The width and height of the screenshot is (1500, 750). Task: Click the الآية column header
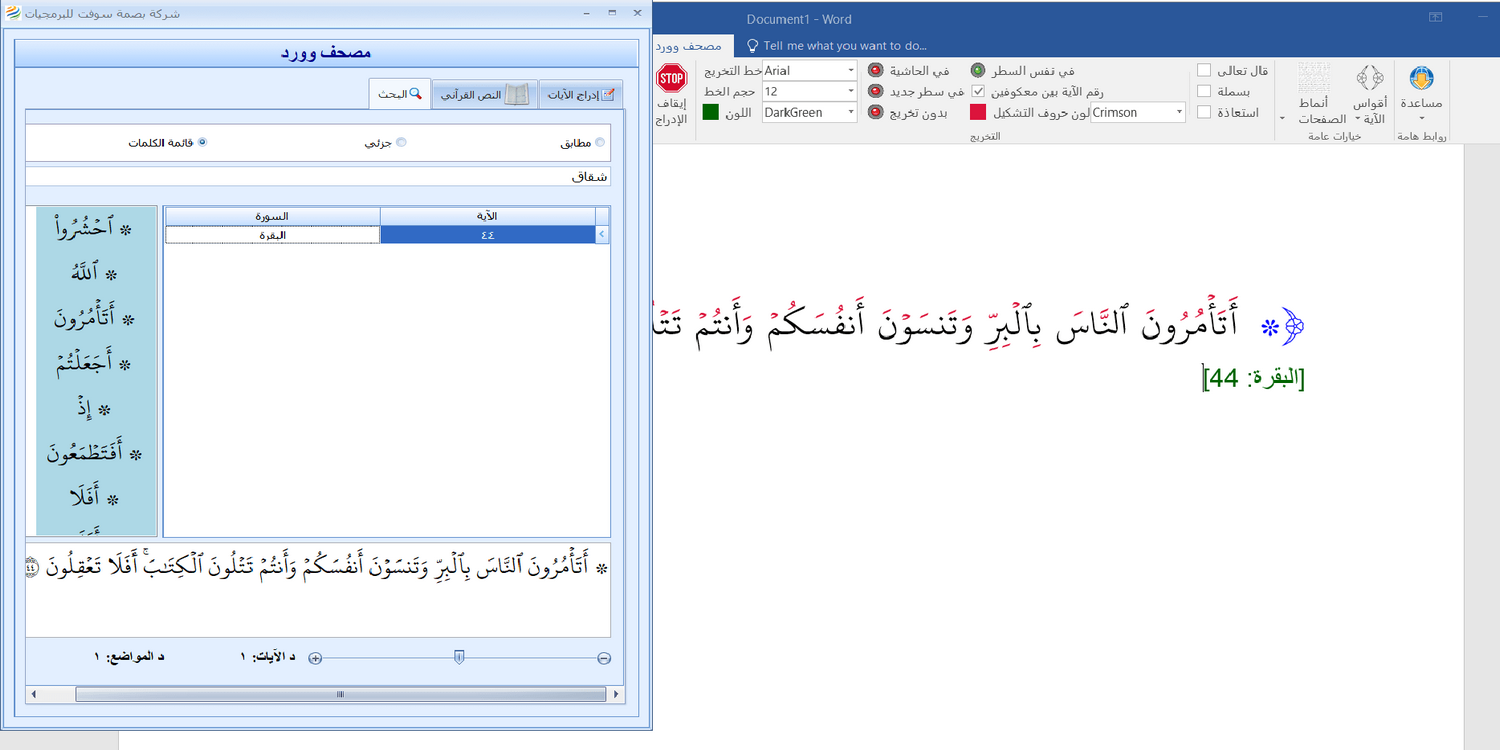tap(488, 216)
